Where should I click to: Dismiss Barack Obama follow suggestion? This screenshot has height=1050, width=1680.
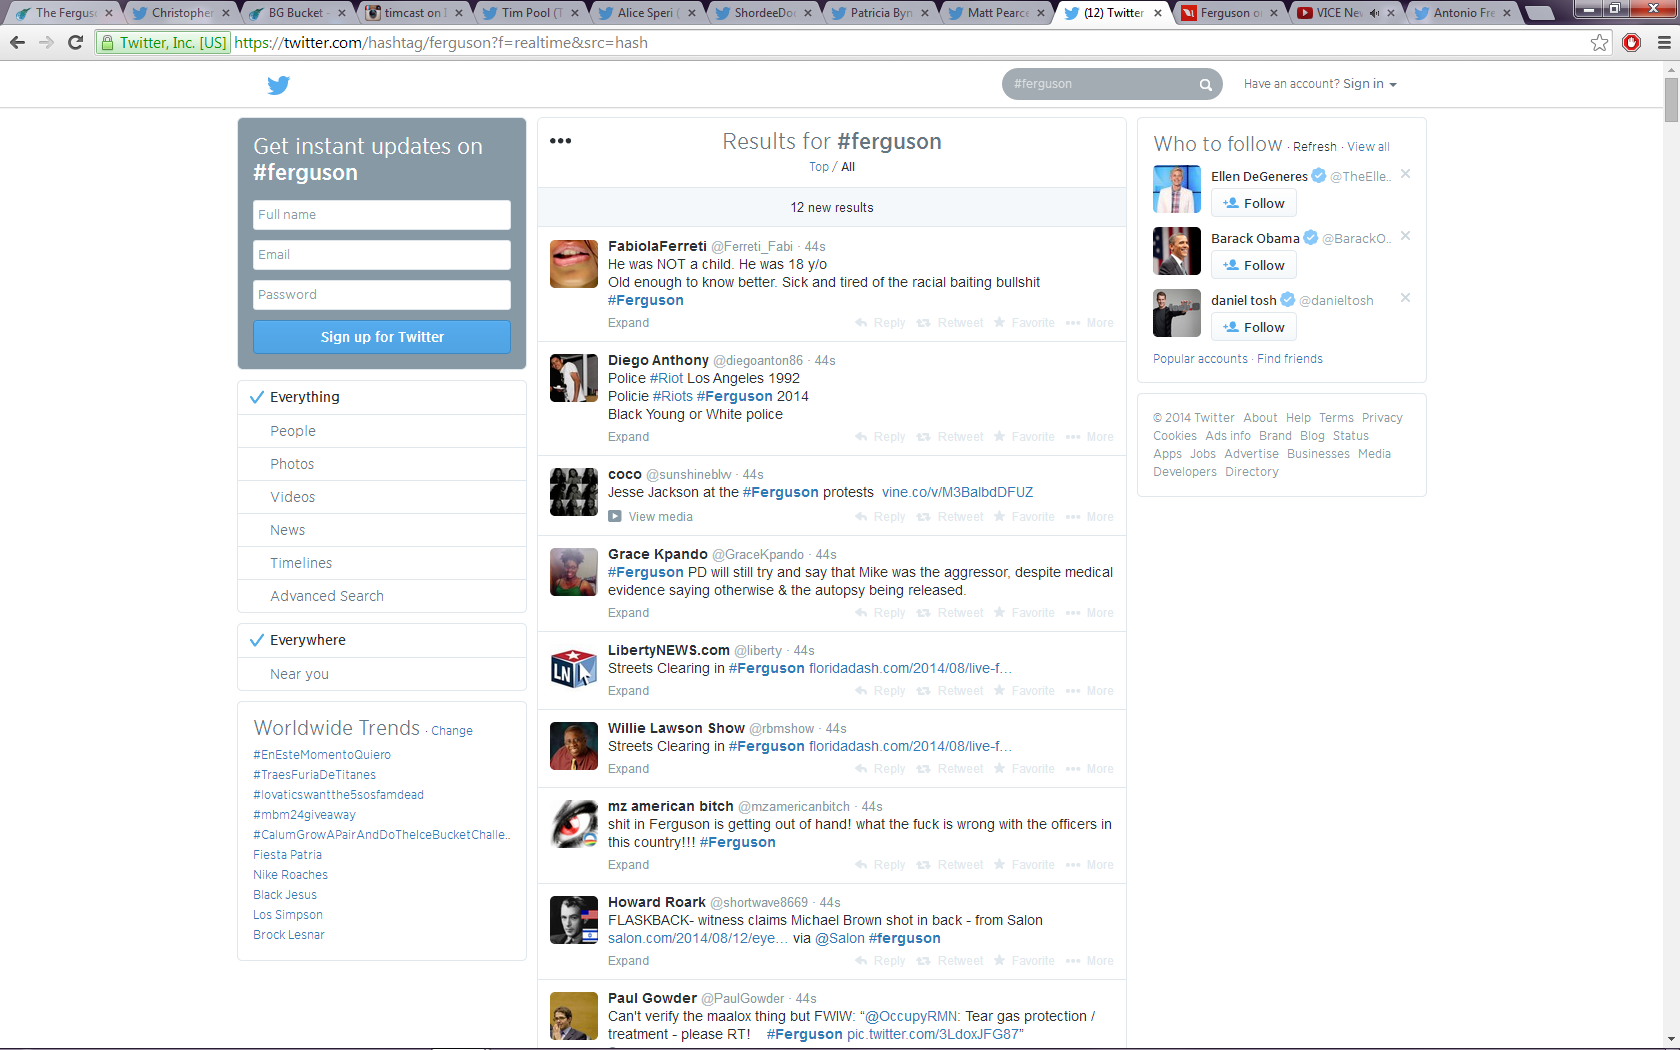(x=1405, y=236)
